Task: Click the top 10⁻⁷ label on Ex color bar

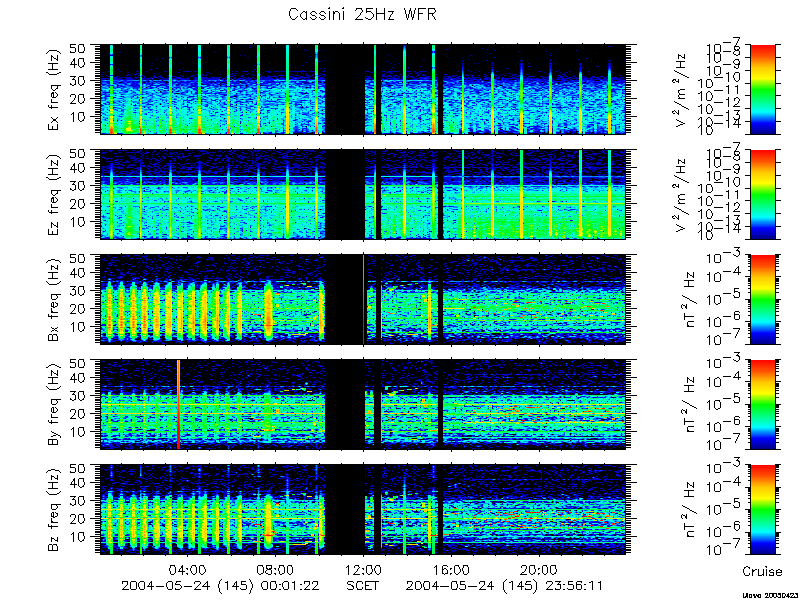Action: pyautogui.click(x=725, y=47)
